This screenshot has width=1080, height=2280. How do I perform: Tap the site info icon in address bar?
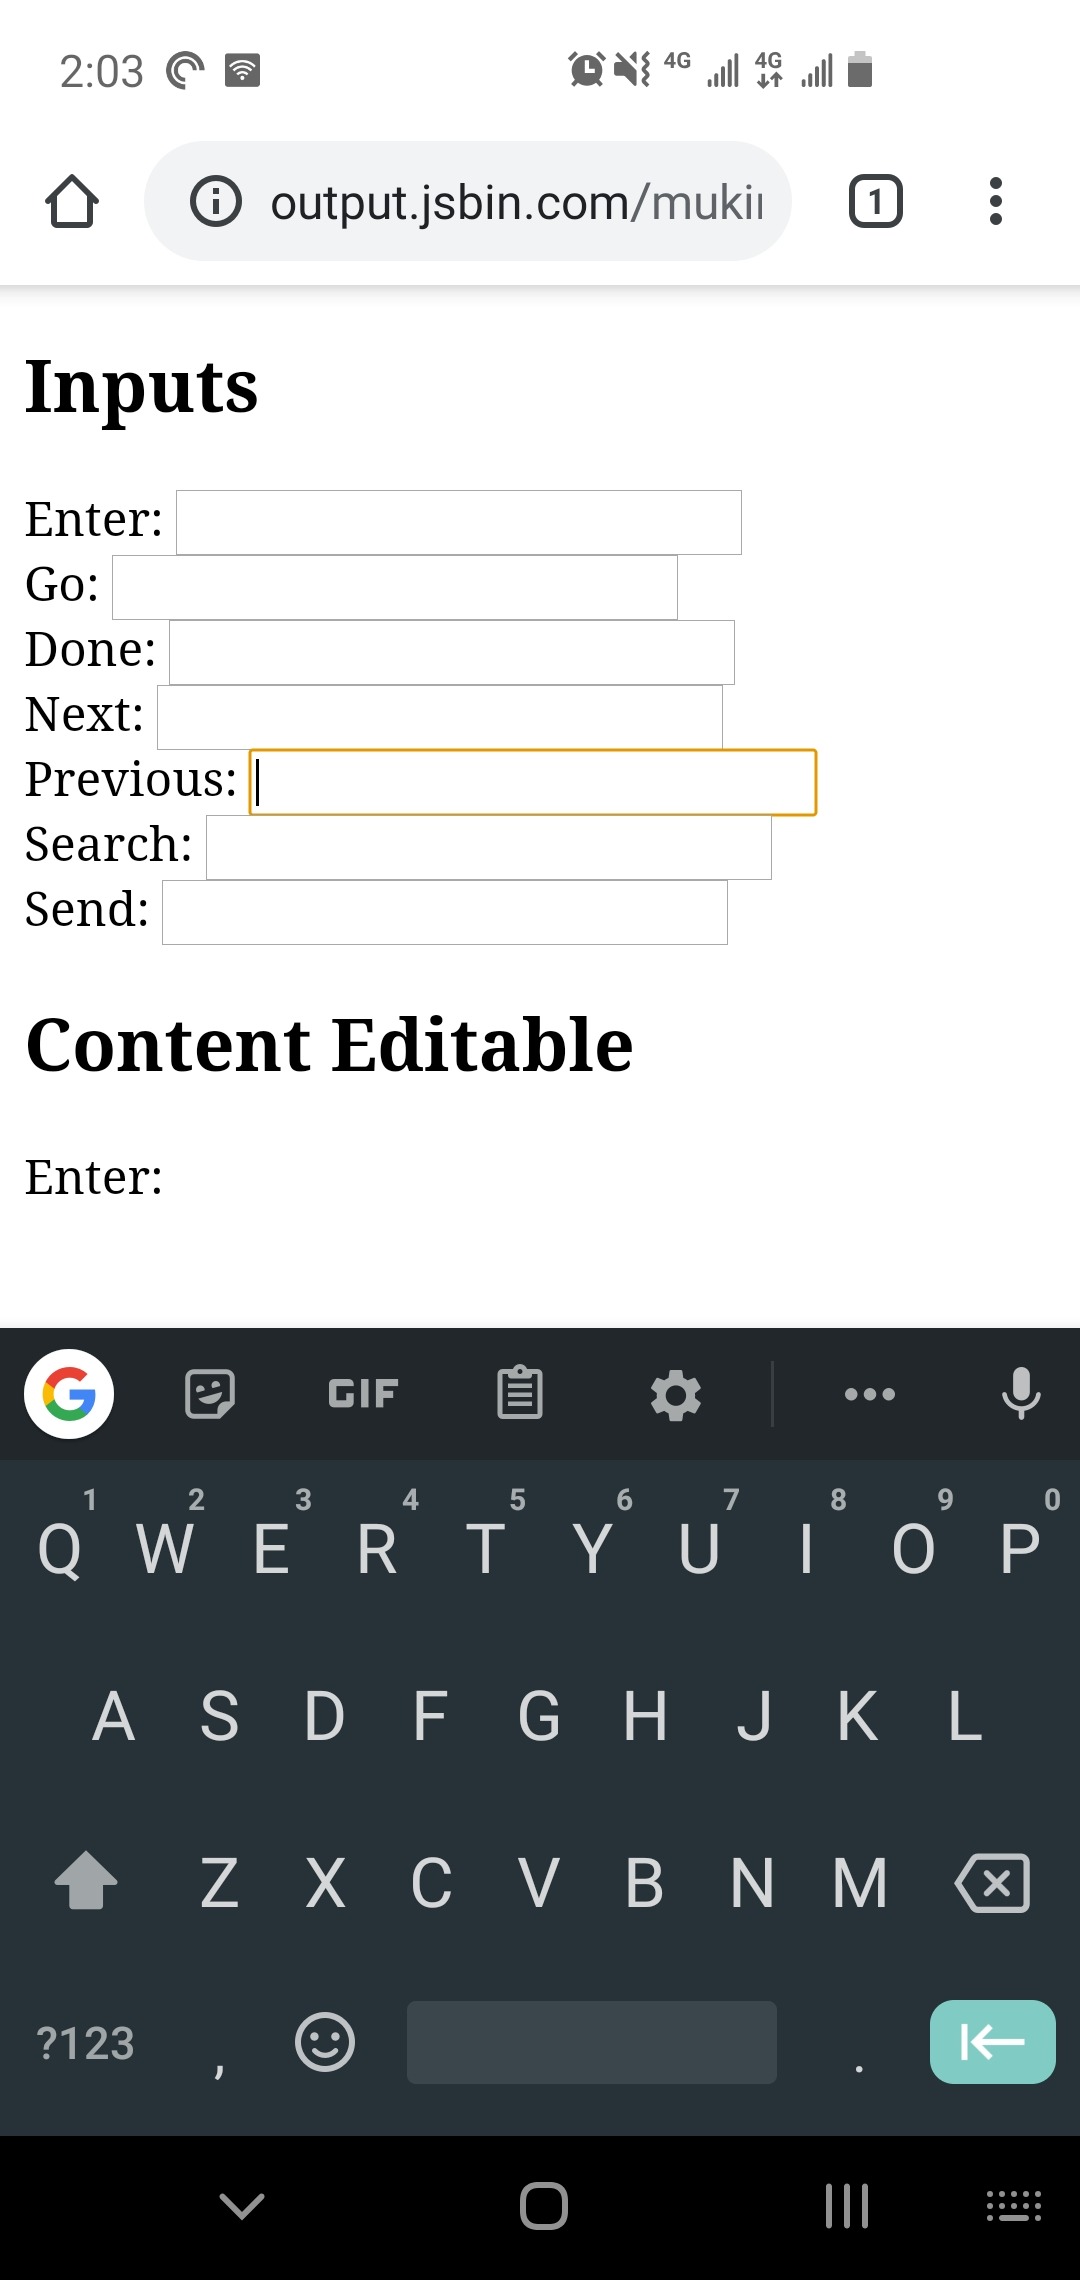[216, 201]
